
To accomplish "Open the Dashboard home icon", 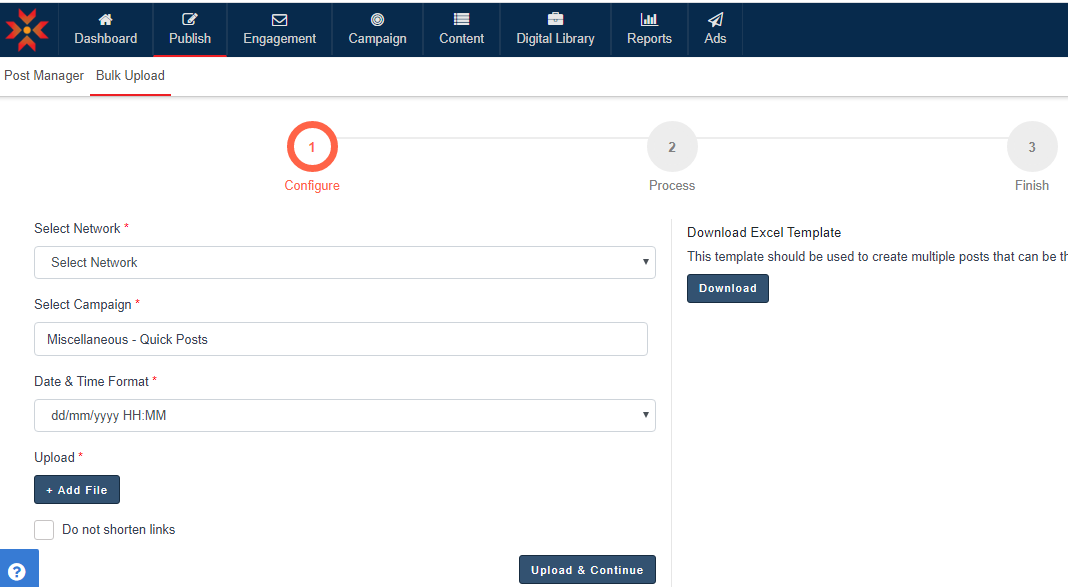I will tap(105, 19).
